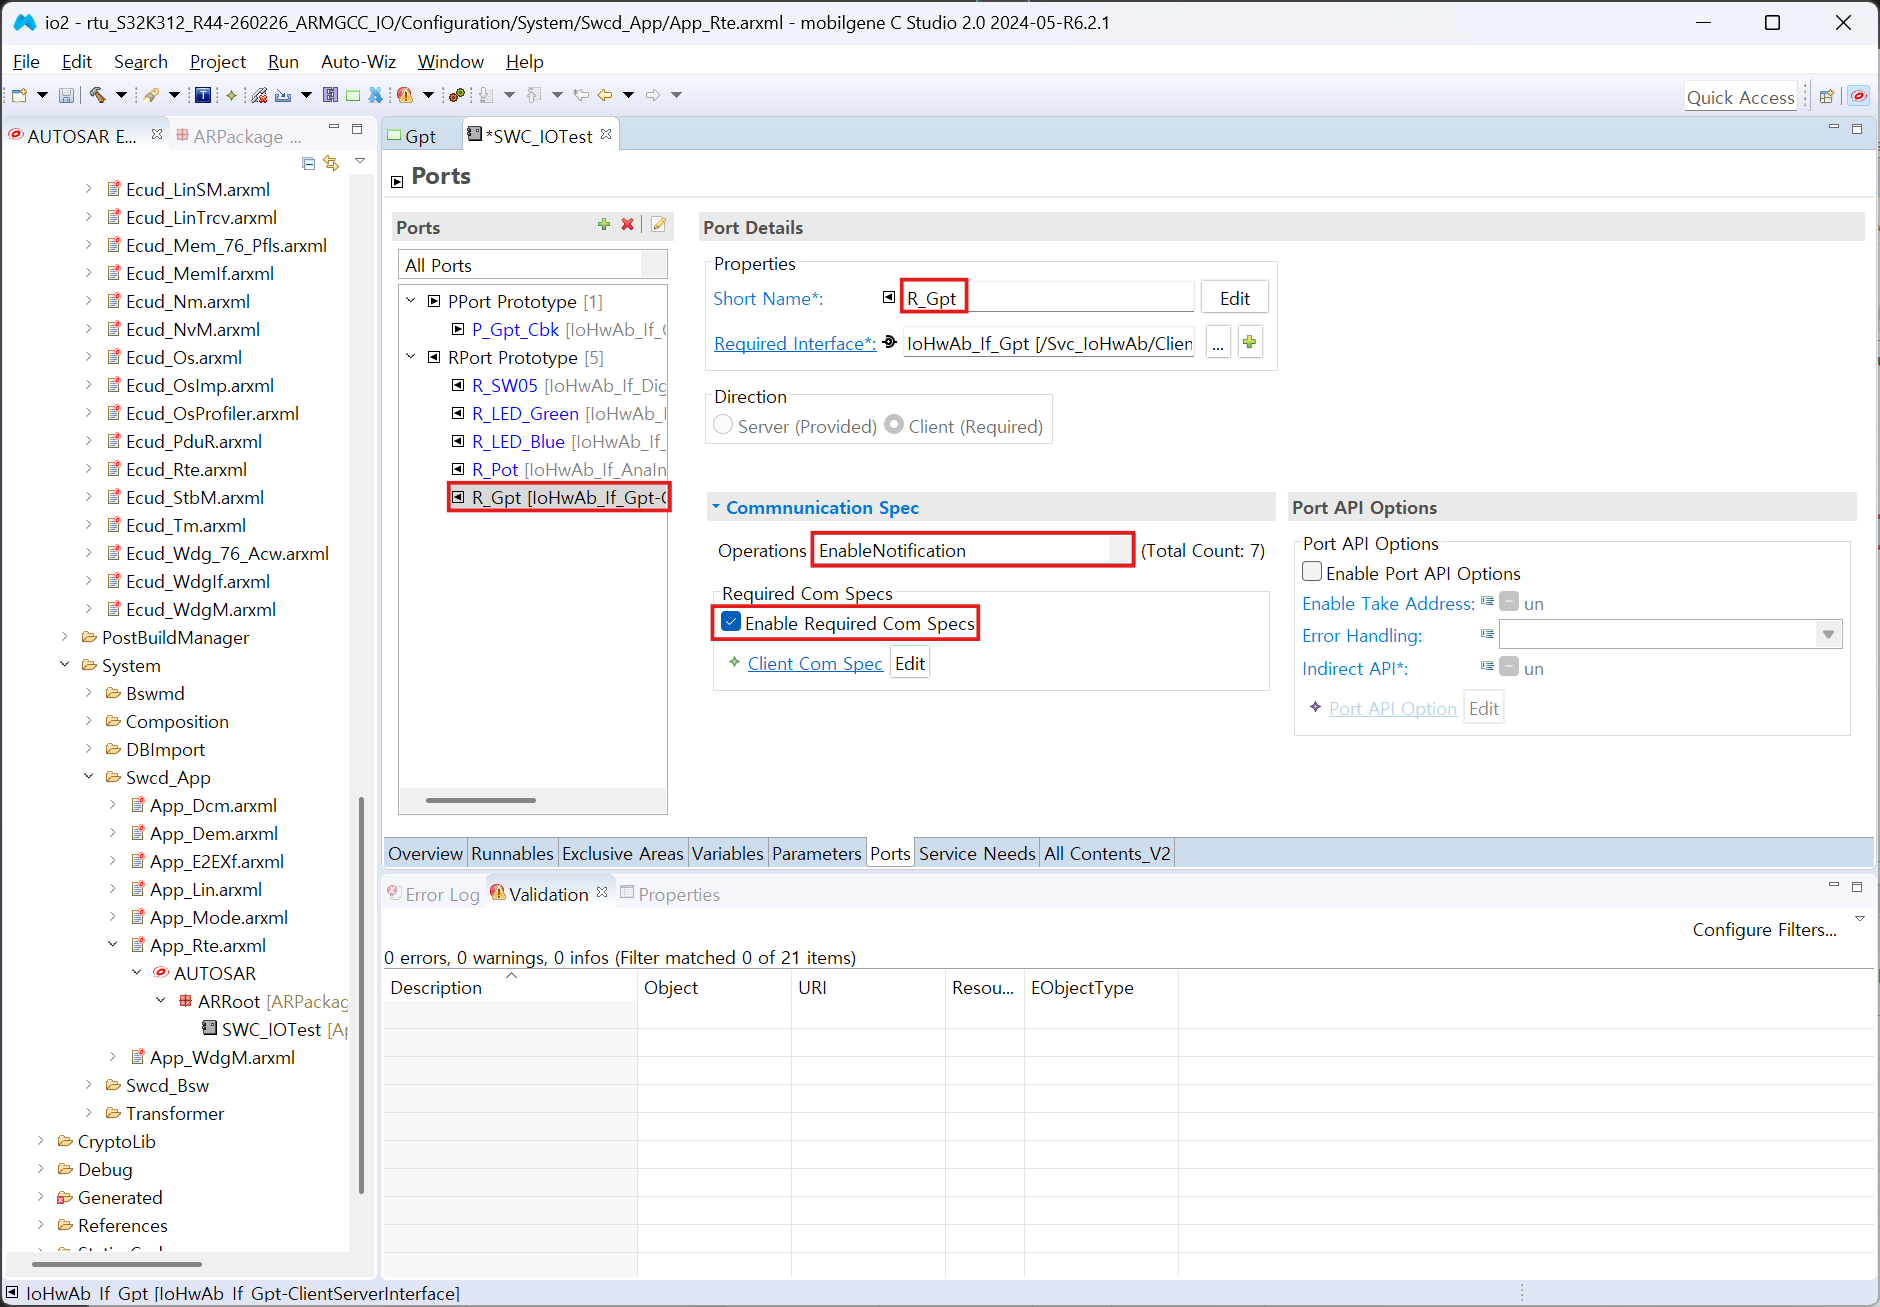Collapse the RPort Prototype tree node
The width and height of the screenshot is (1880, 1307).
[x=411, y=357]
